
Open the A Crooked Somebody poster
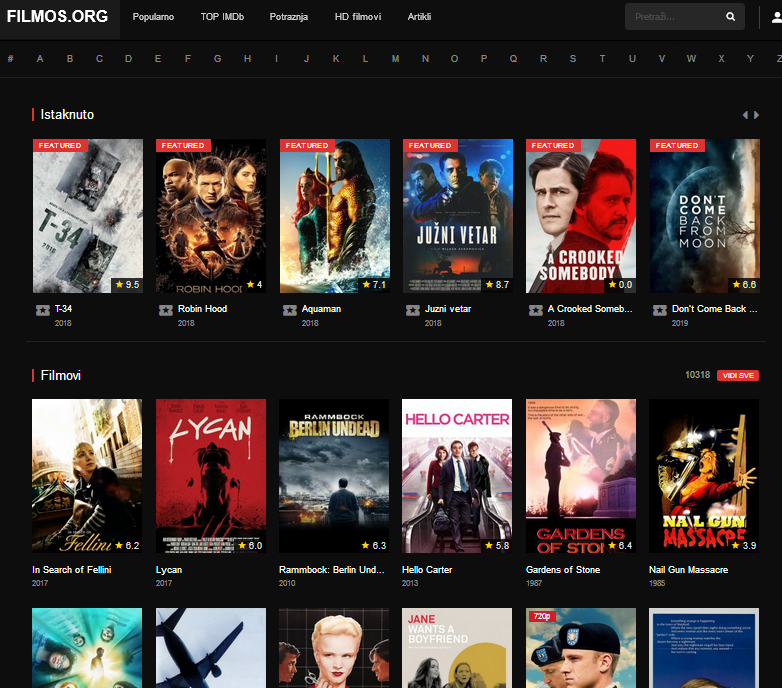coord(581,216)
